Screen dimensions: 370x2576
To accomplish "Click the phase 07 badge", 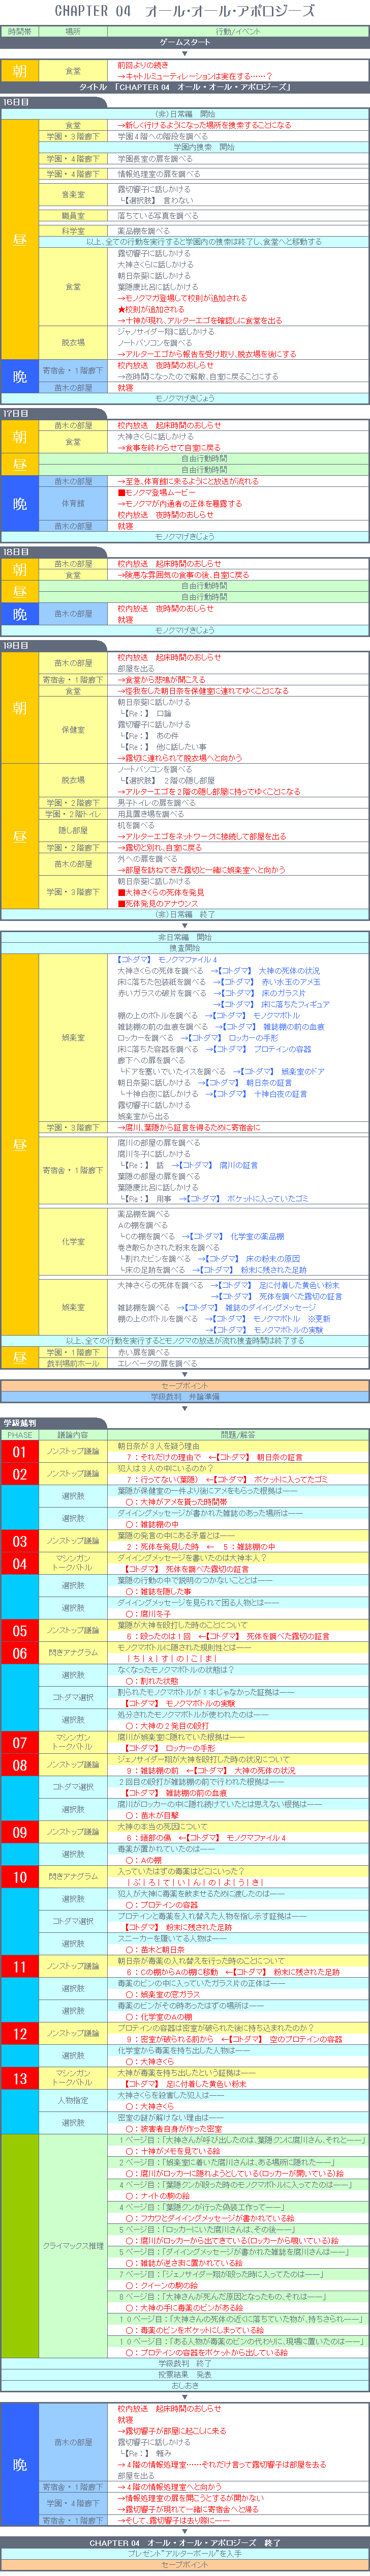I will pos(20,1742).
